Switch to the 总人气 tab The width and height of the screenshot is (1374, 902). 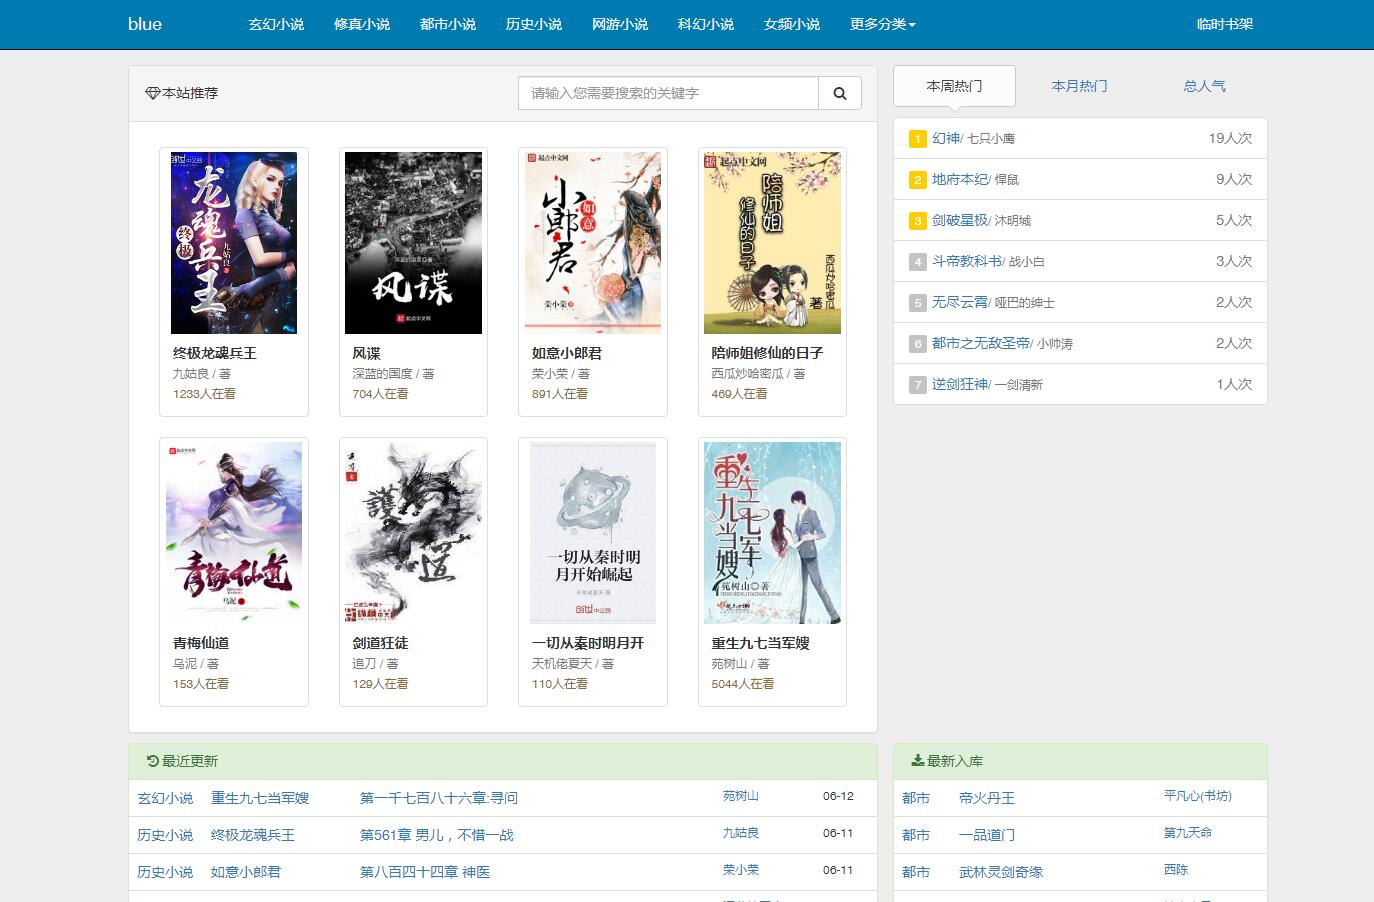point(1204,86)
